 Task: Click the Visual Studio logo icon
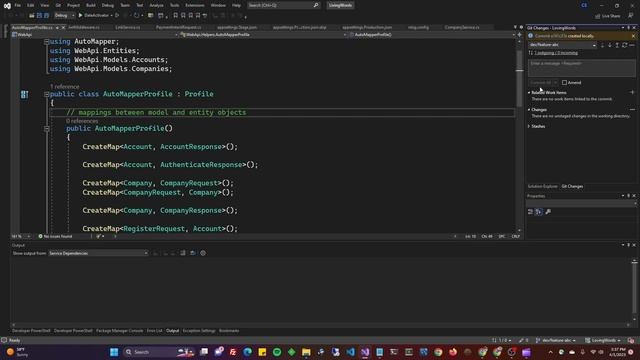(7, 6)
